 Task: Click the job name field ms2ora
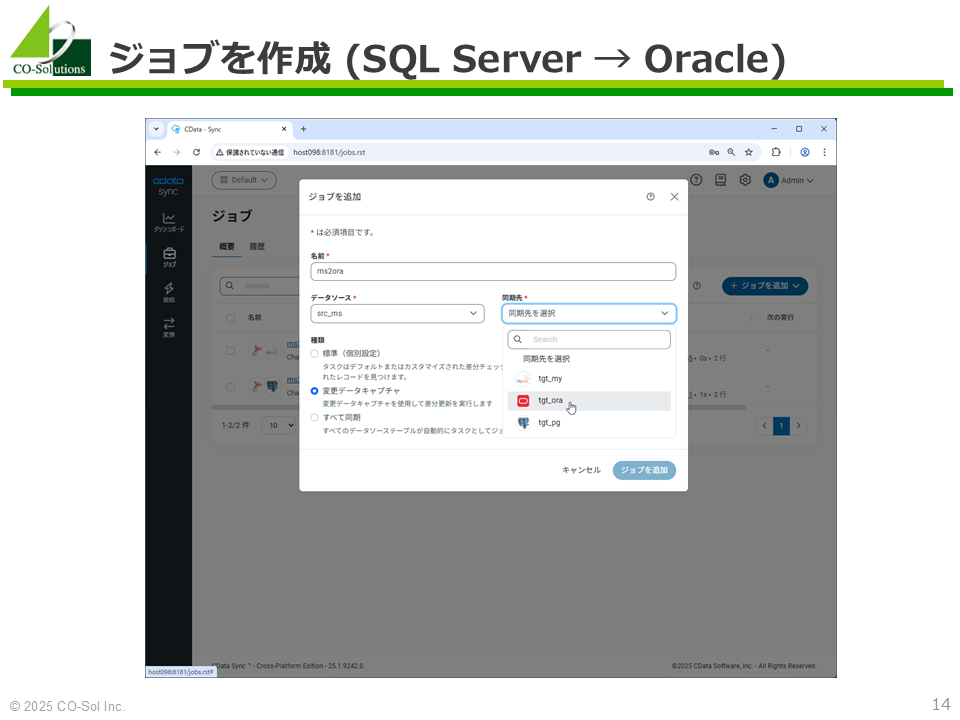pyautogui.click(x=493, y=271)
